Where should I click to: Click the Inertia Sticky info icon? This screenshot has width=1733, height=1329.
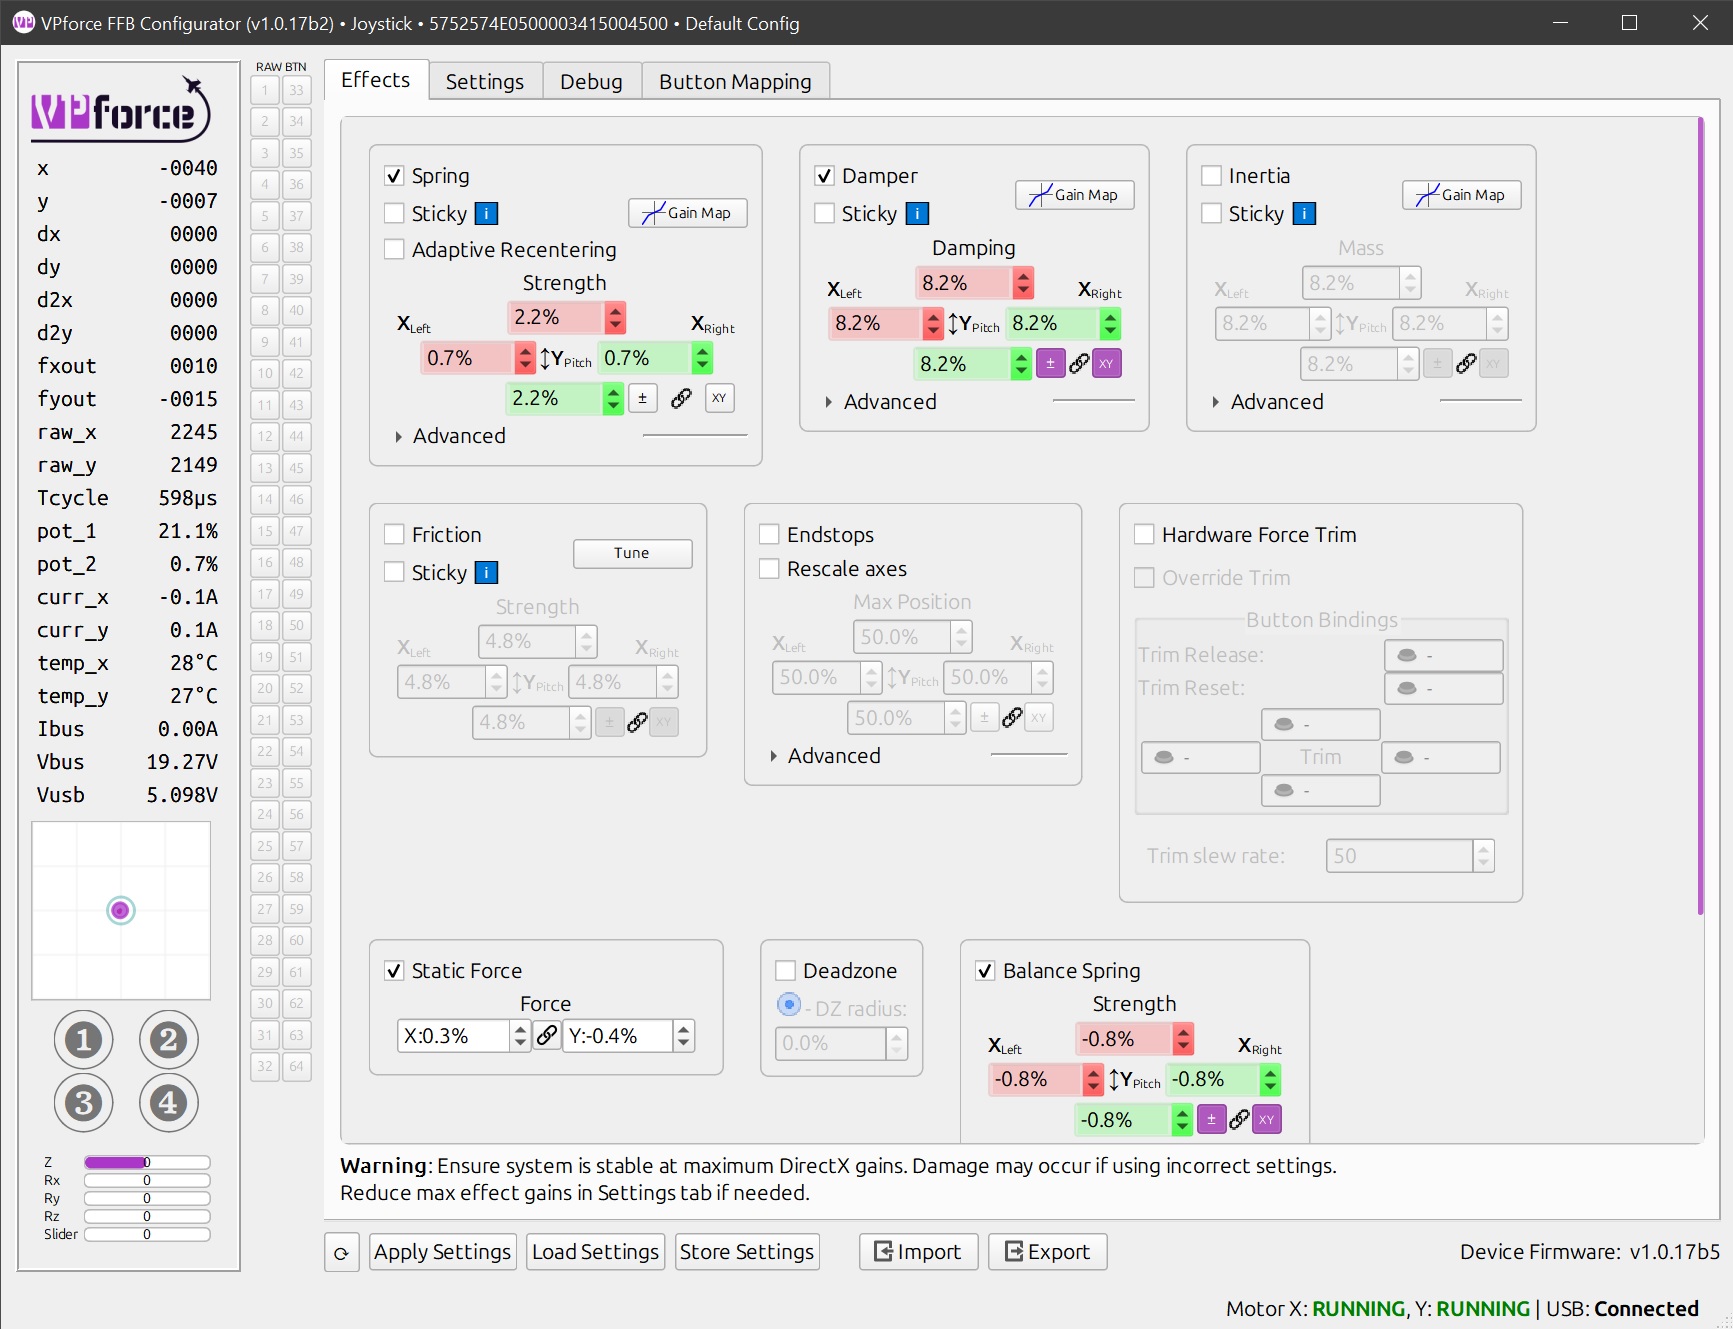tap(1304, 213)
